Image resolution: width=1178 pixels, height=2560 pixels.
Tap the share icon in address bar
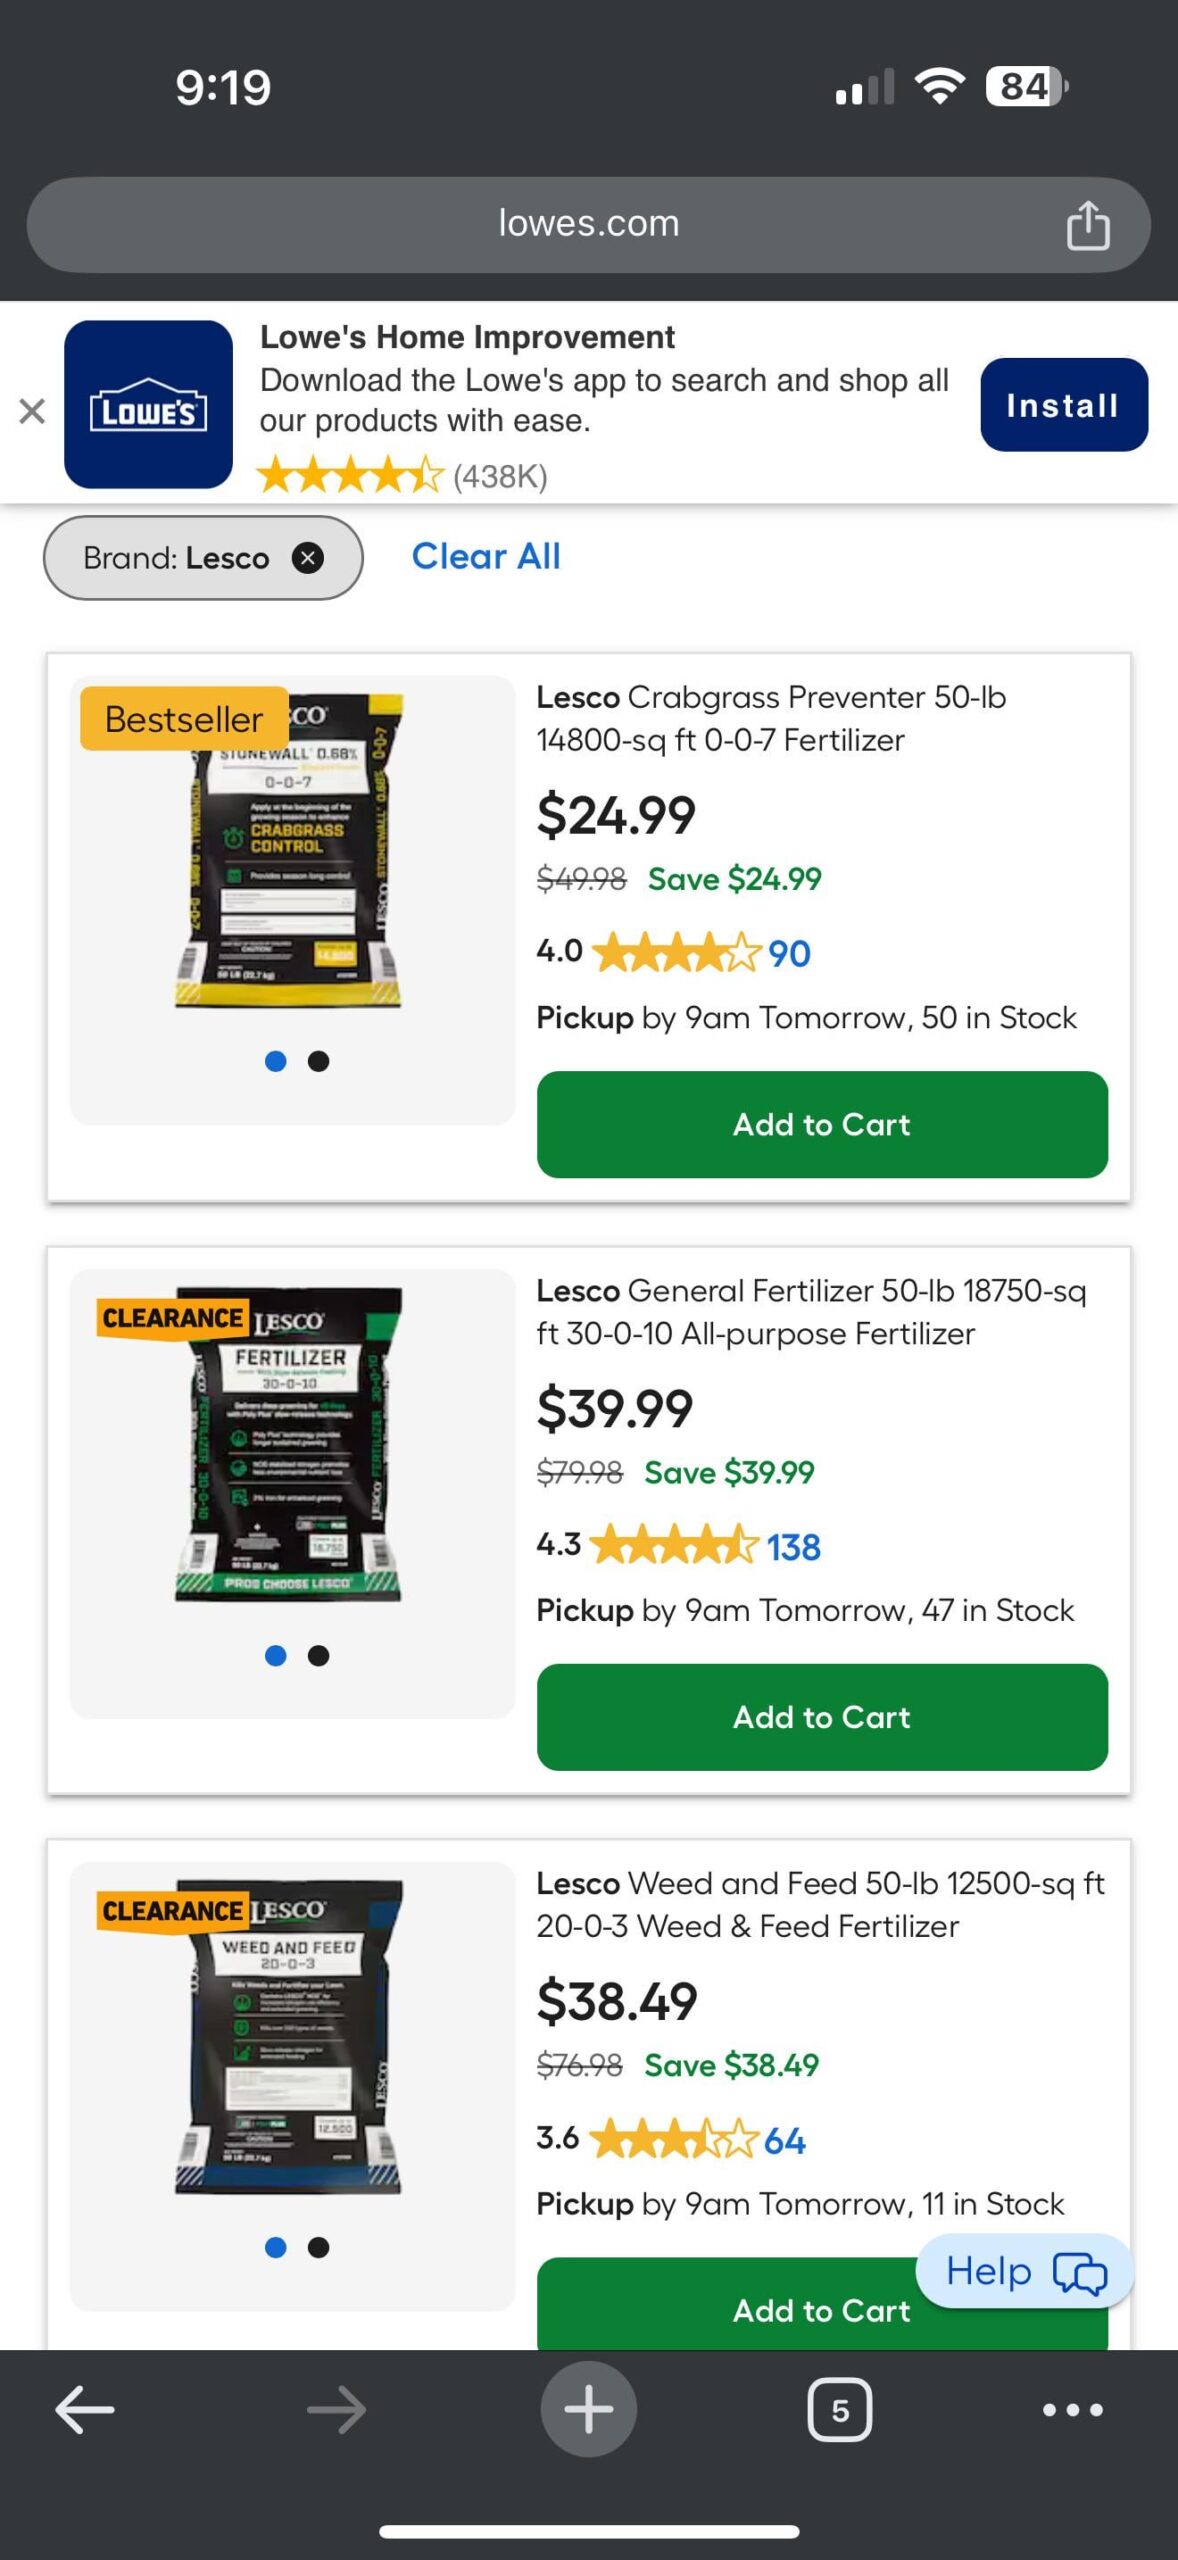click(x=1088, y=224)
